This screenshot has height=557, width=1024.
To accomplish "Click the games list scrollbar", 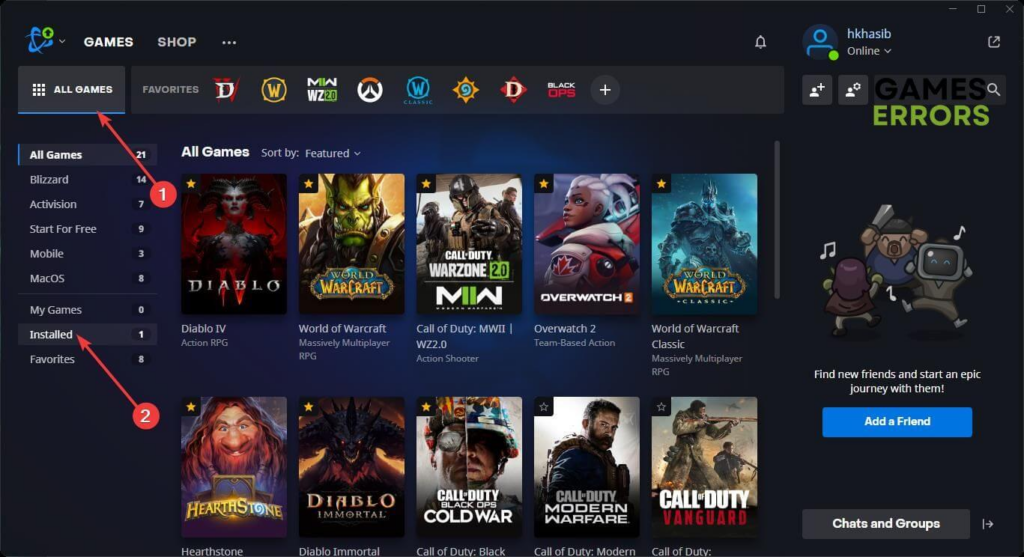I will (776, 219).
